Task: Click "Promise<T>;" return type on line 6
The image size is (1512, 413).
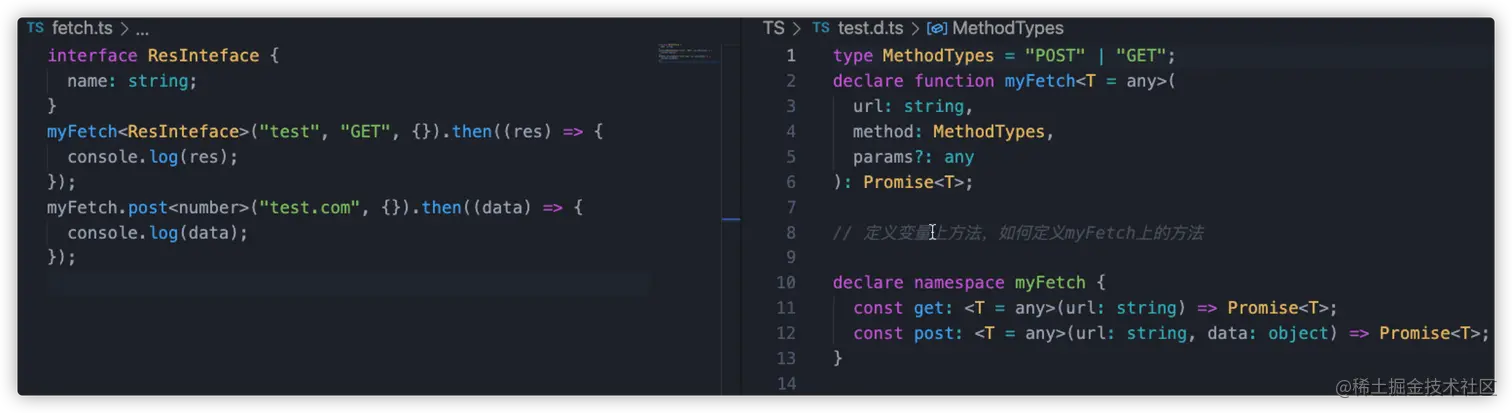Action: (918, 182)
